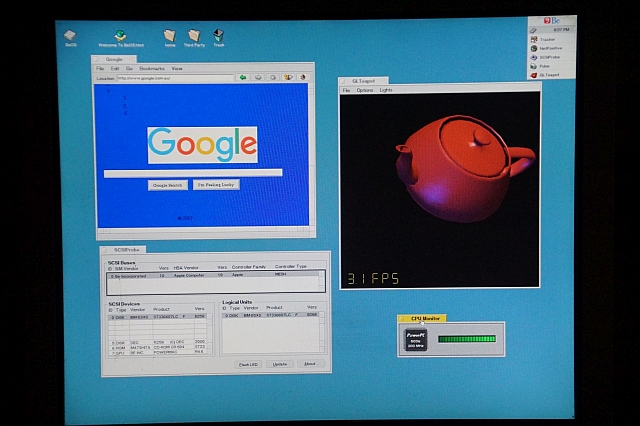Click the GLTeapot window title tab
Viewport: 640px width, 426px height.
click(363, 81)
